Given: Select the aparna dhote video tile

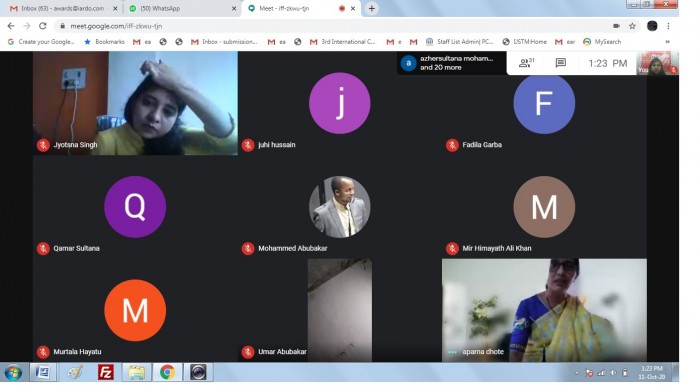Looking at the screenshot, I should point(544,310).
